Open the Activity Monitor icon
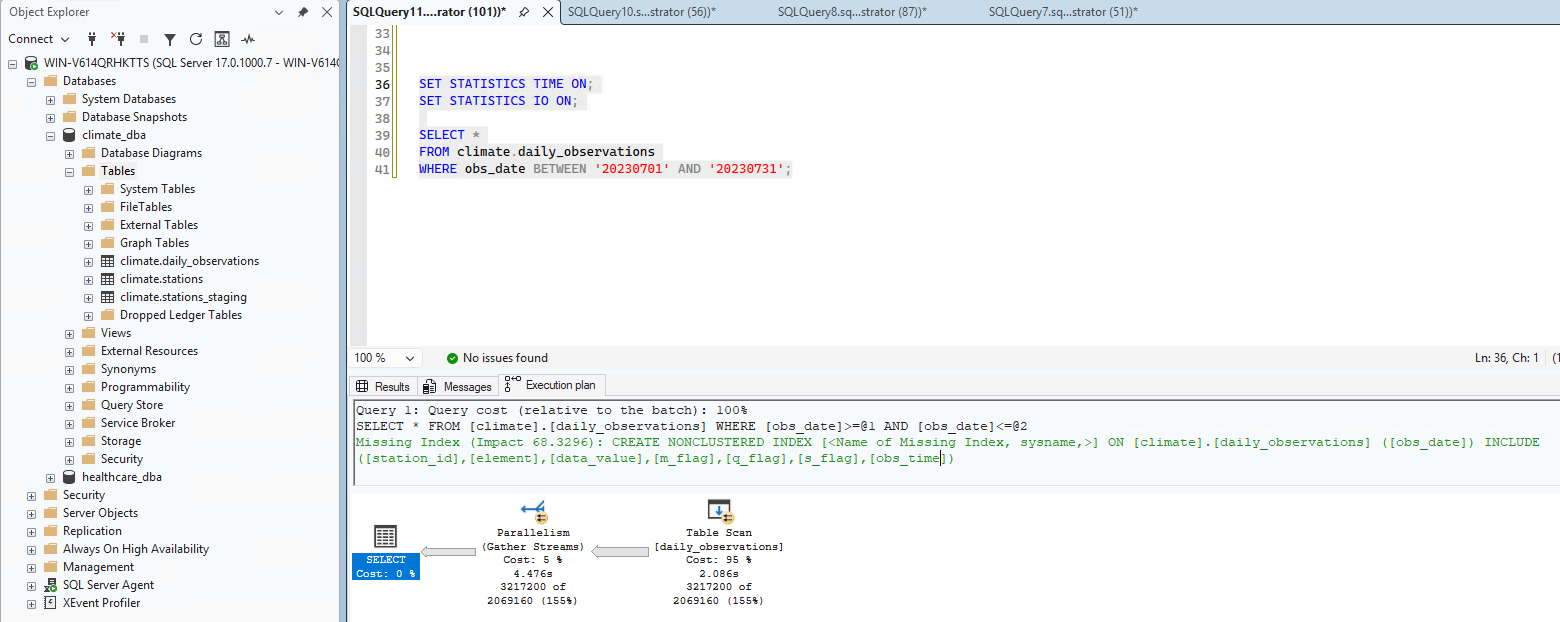Screen dimensions: 1560x622 (248, 39)
